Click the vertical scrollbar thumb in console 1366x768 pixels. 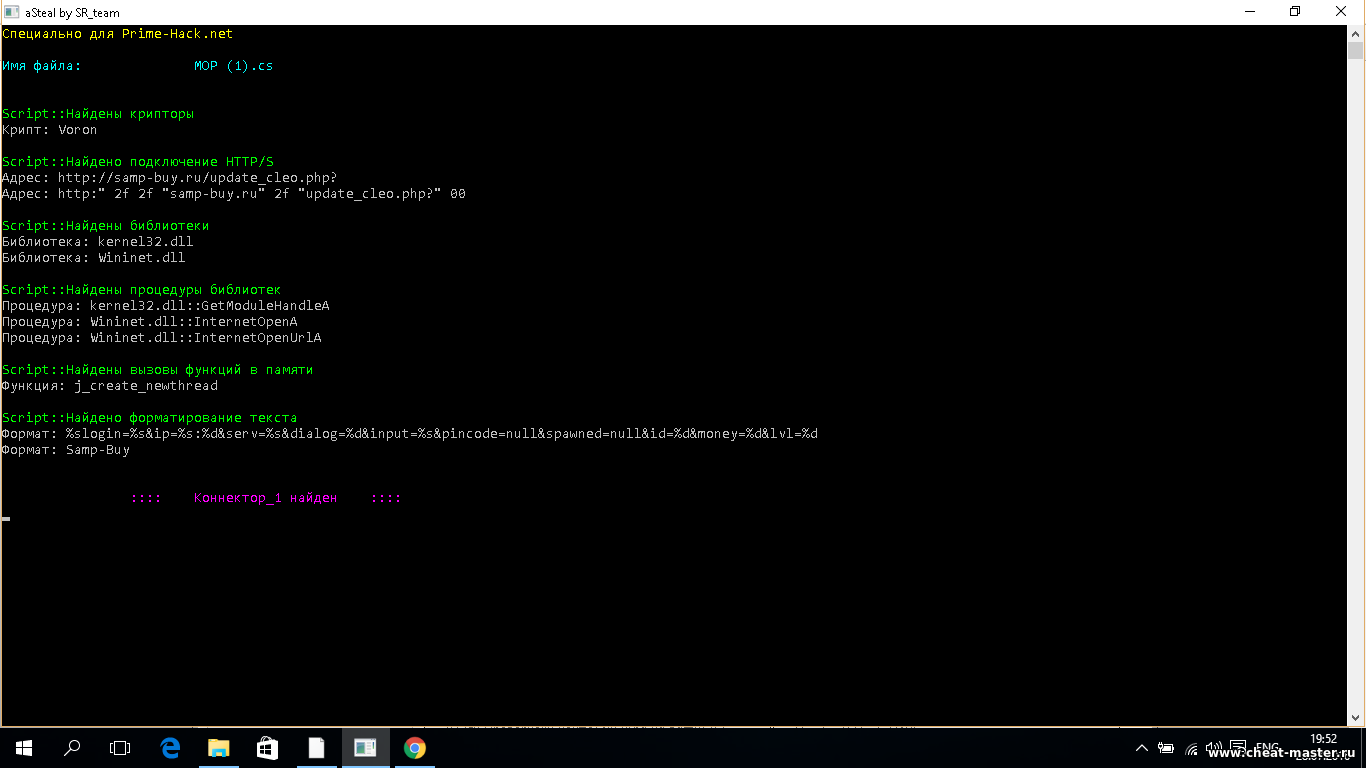click(1355, 52)
